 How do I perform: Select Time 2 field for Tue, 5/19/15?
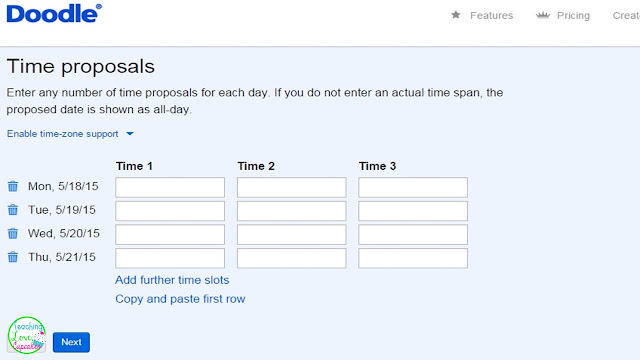click(x=291, y=211)
